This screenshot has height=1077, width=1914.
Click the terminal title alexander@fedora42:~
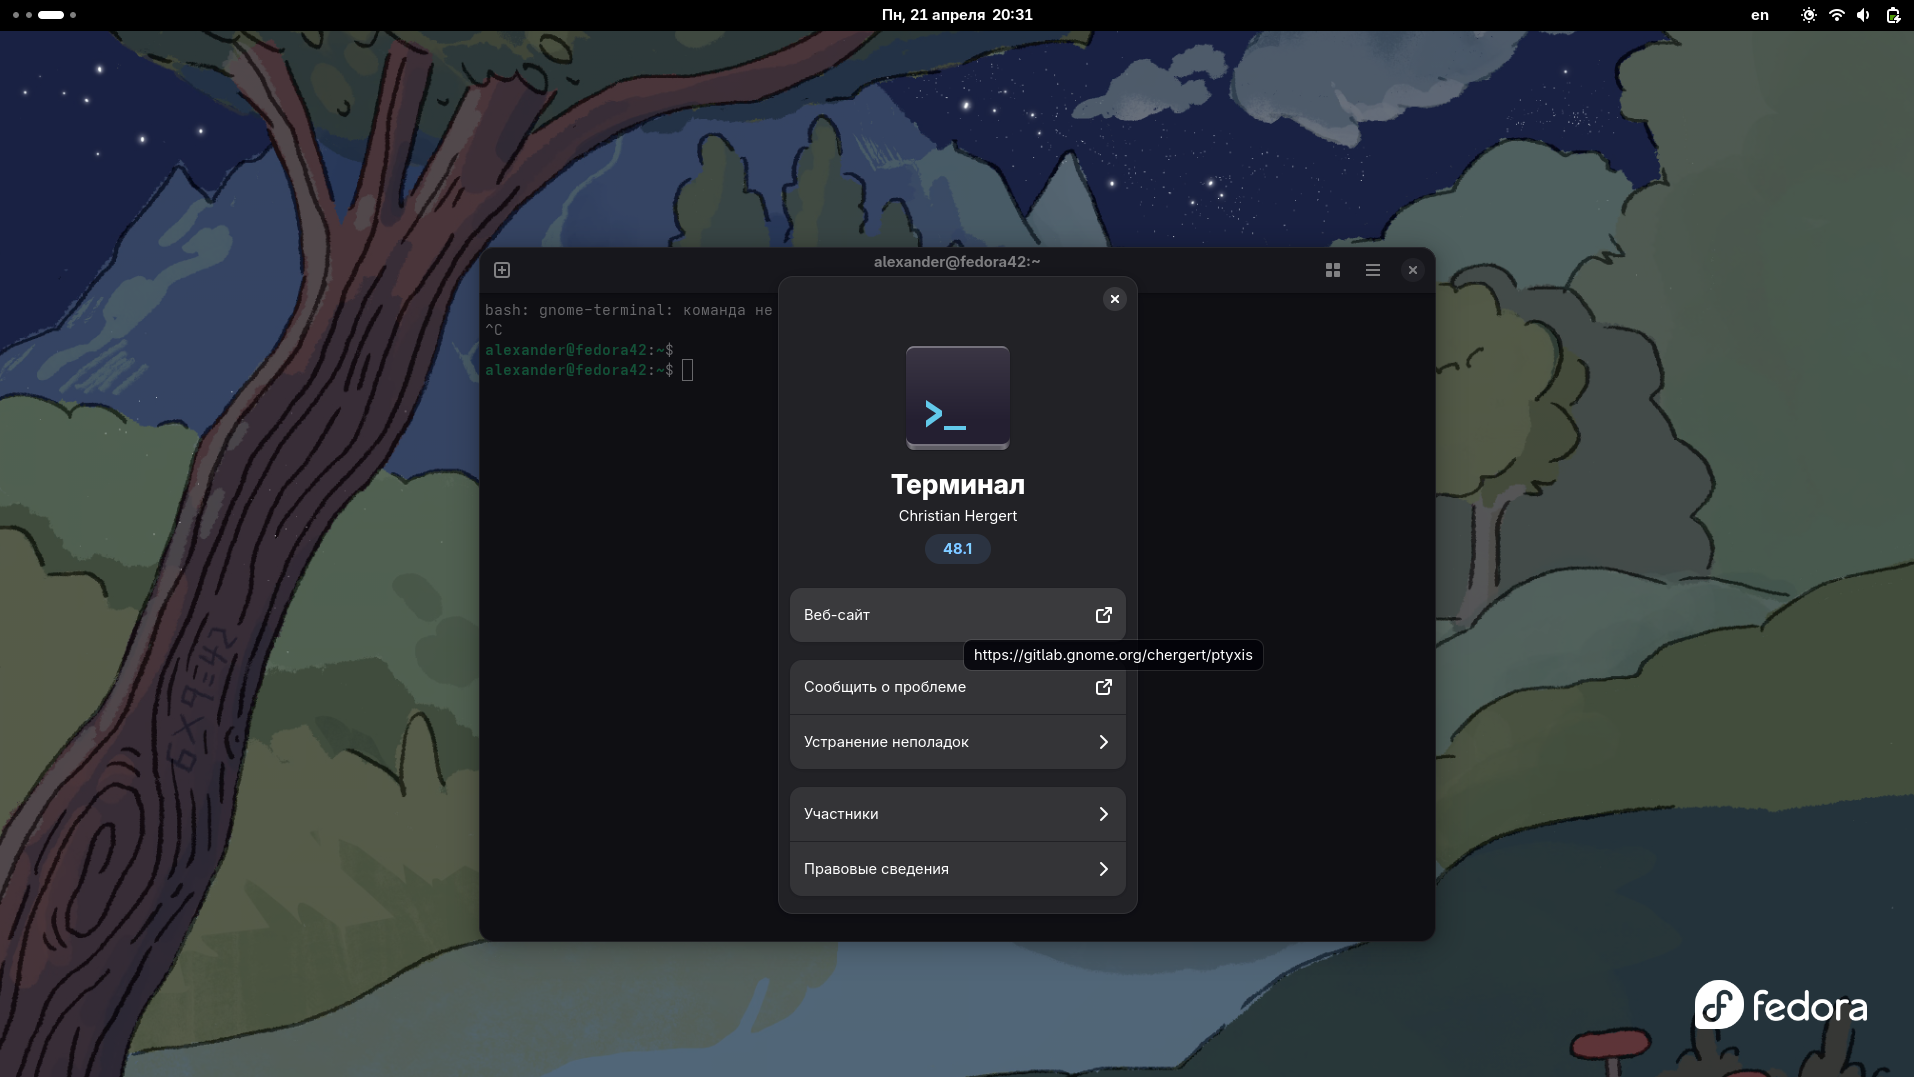coord(957,262)
